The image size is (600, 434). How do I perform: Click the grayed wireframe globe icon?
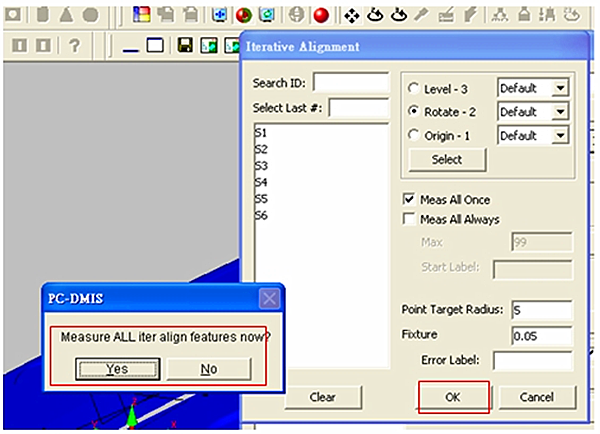297,15
